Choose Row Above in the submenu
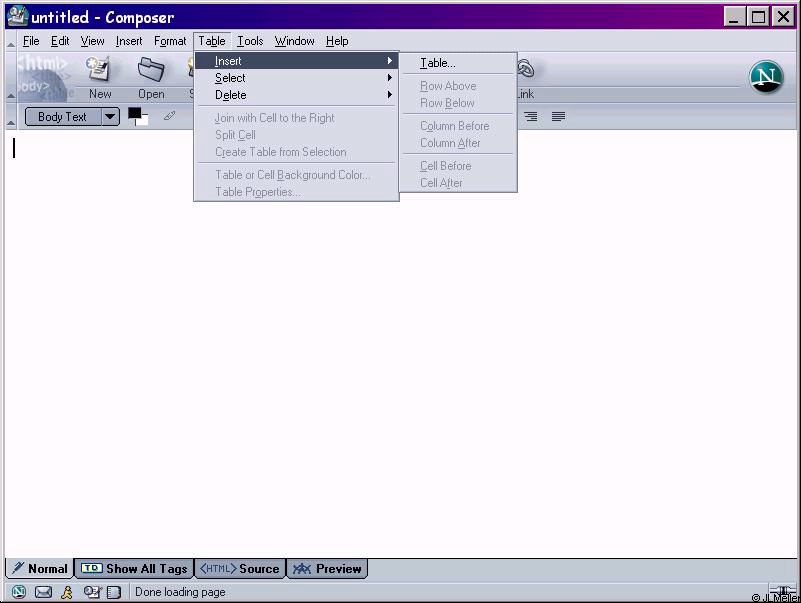Image resolution: width=801 pixels, height=603 pixels. (458, 86)
